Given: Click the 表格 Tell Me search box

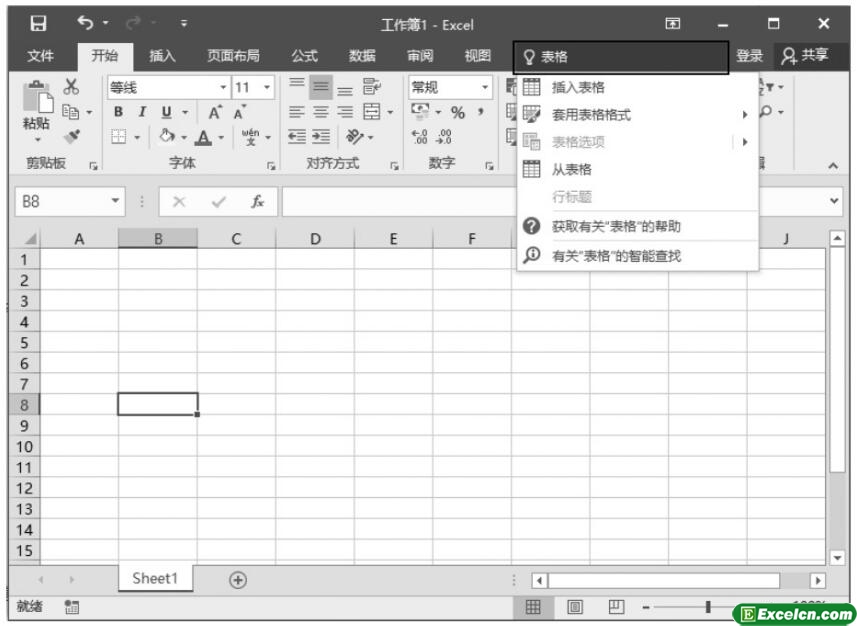Looking at the screenshot, I should click(620, 58).
